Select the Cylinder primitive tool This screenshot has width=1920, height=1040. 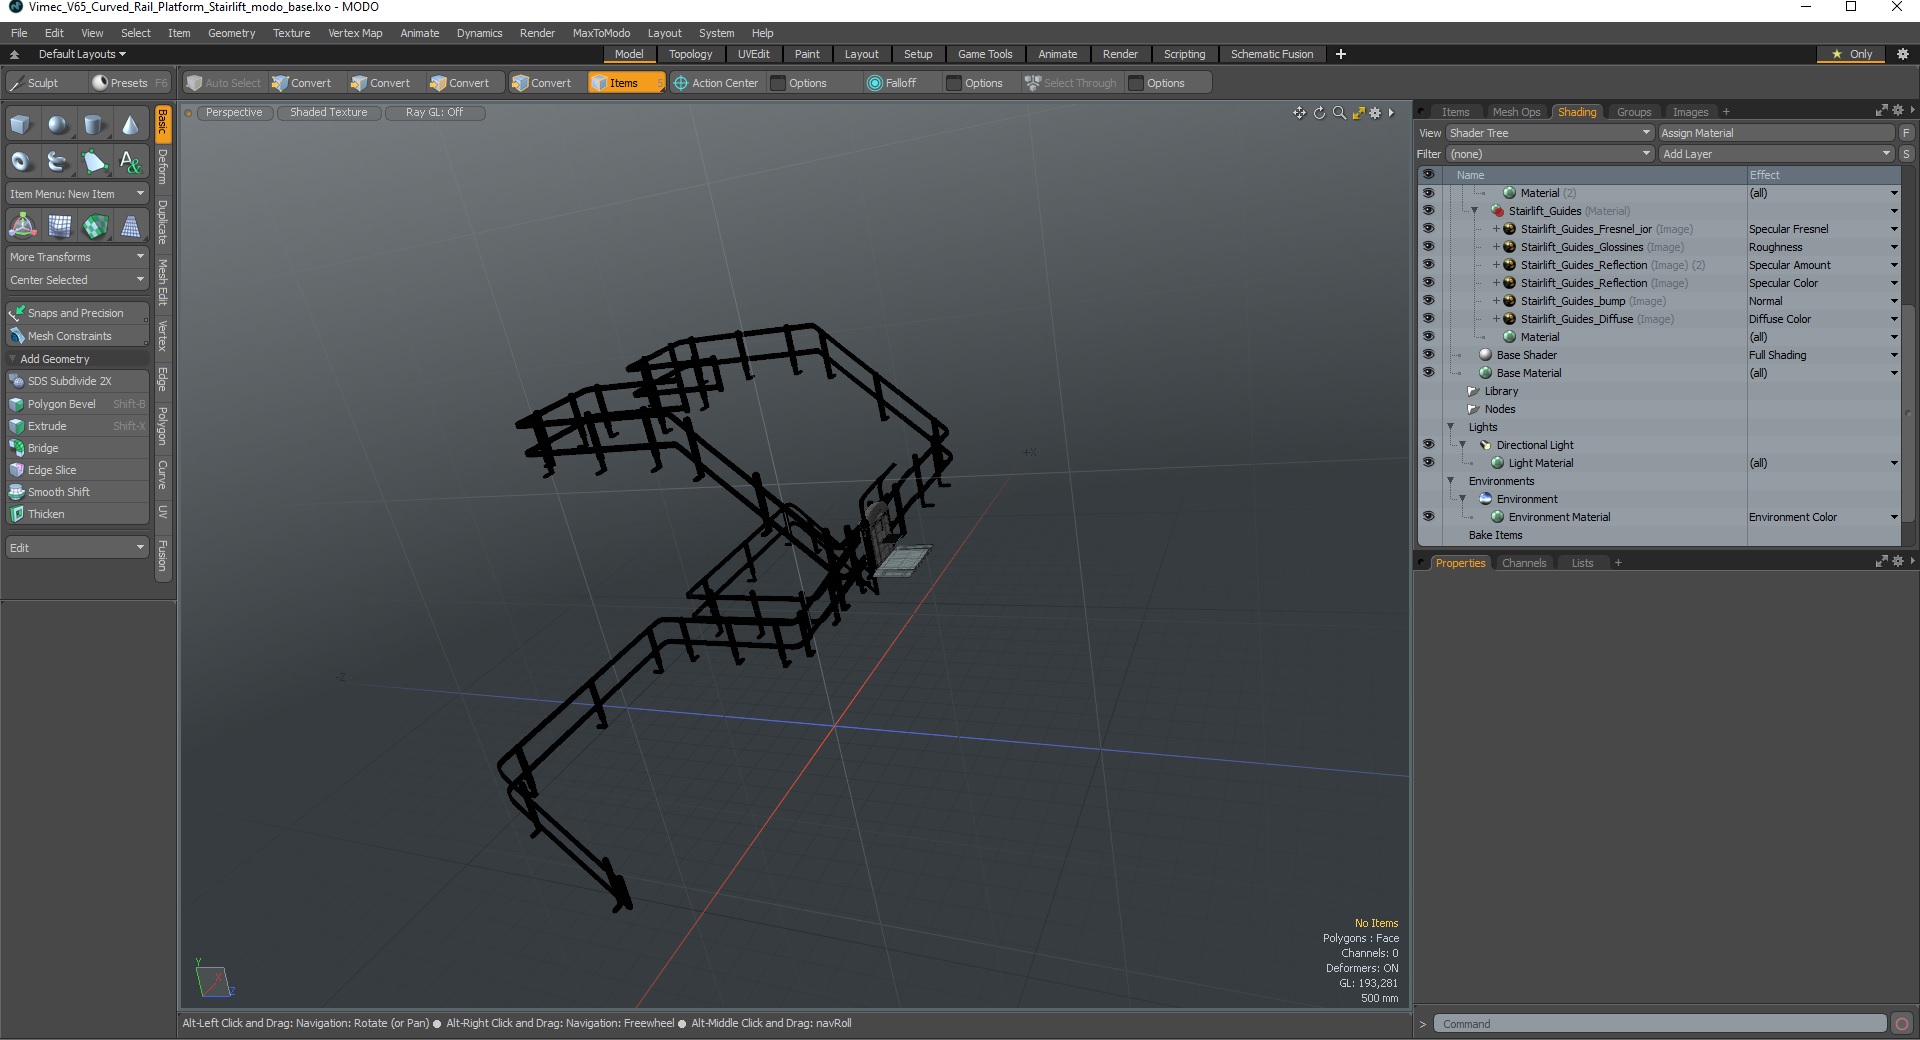point(94,125)
